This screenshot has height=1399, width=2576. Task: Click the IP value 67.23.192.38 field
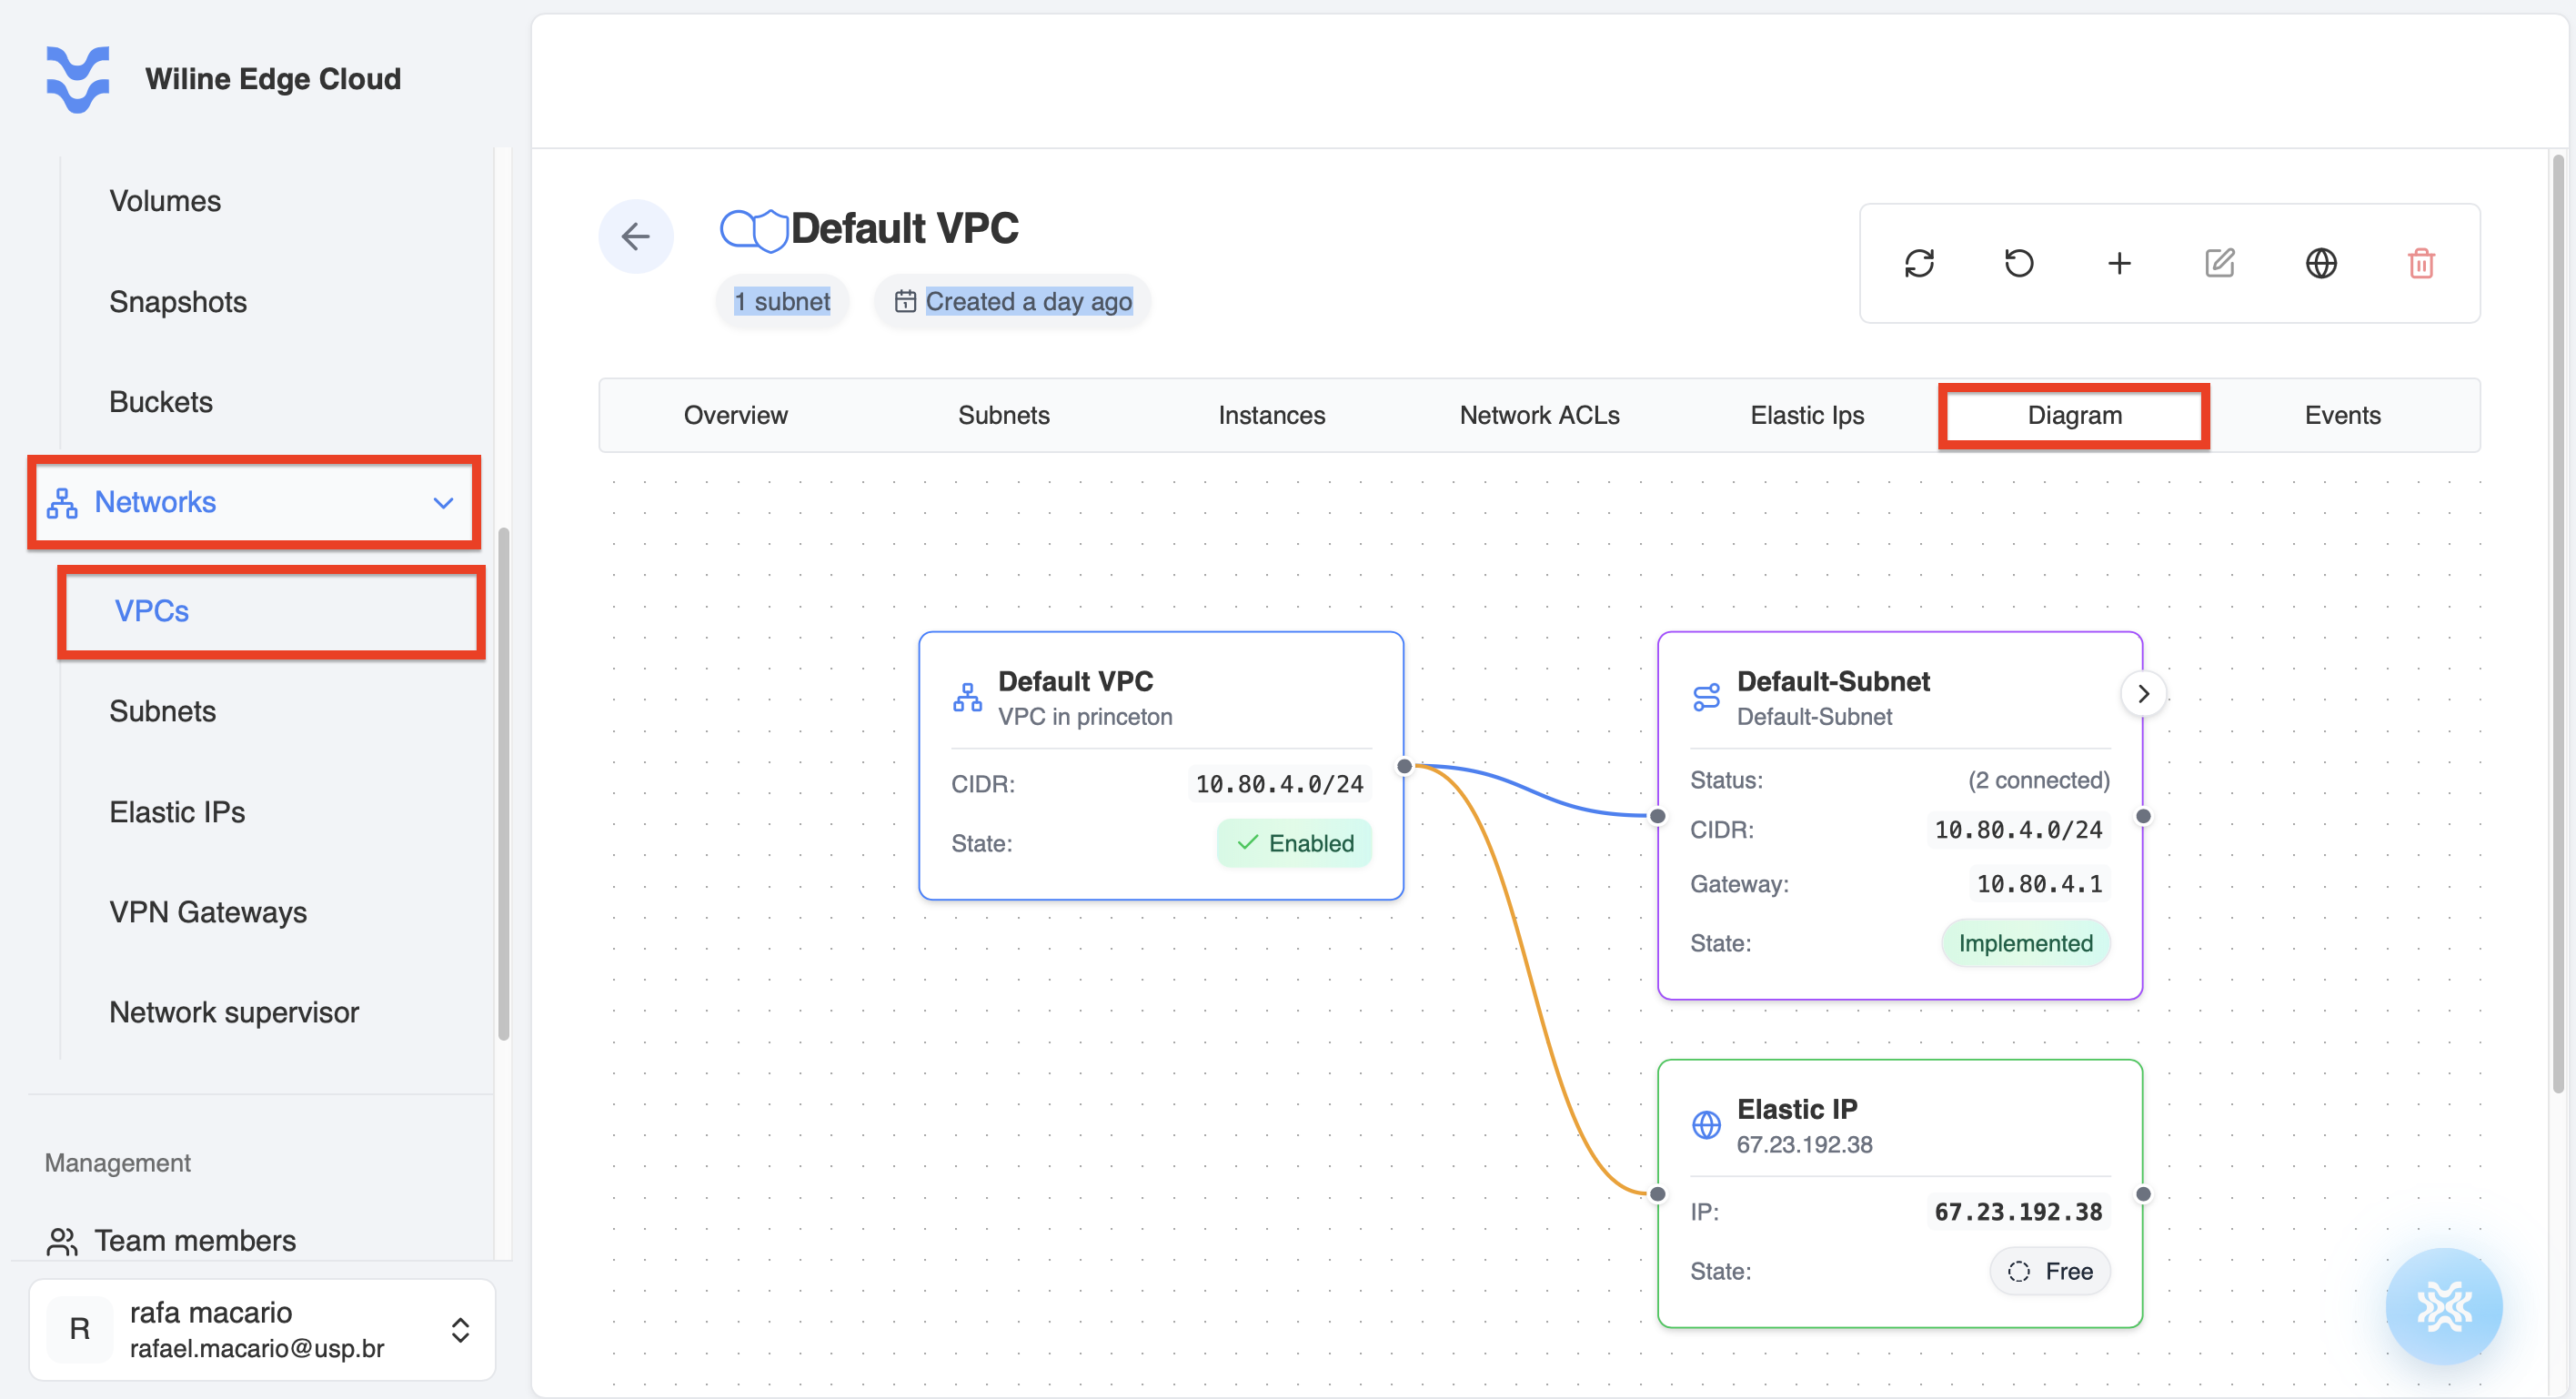click(2018, 1212)
